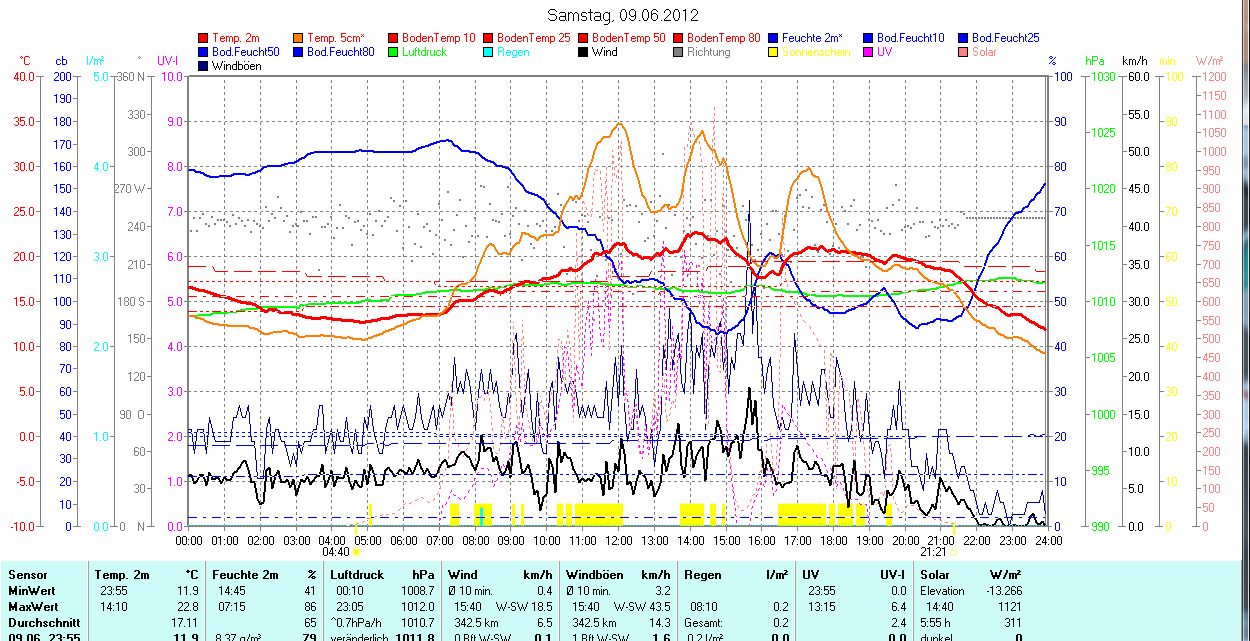Click the gray Richtung legend swatch
Image resolution: width=1250 pixels, height=641 pixels.
(678, 52)
